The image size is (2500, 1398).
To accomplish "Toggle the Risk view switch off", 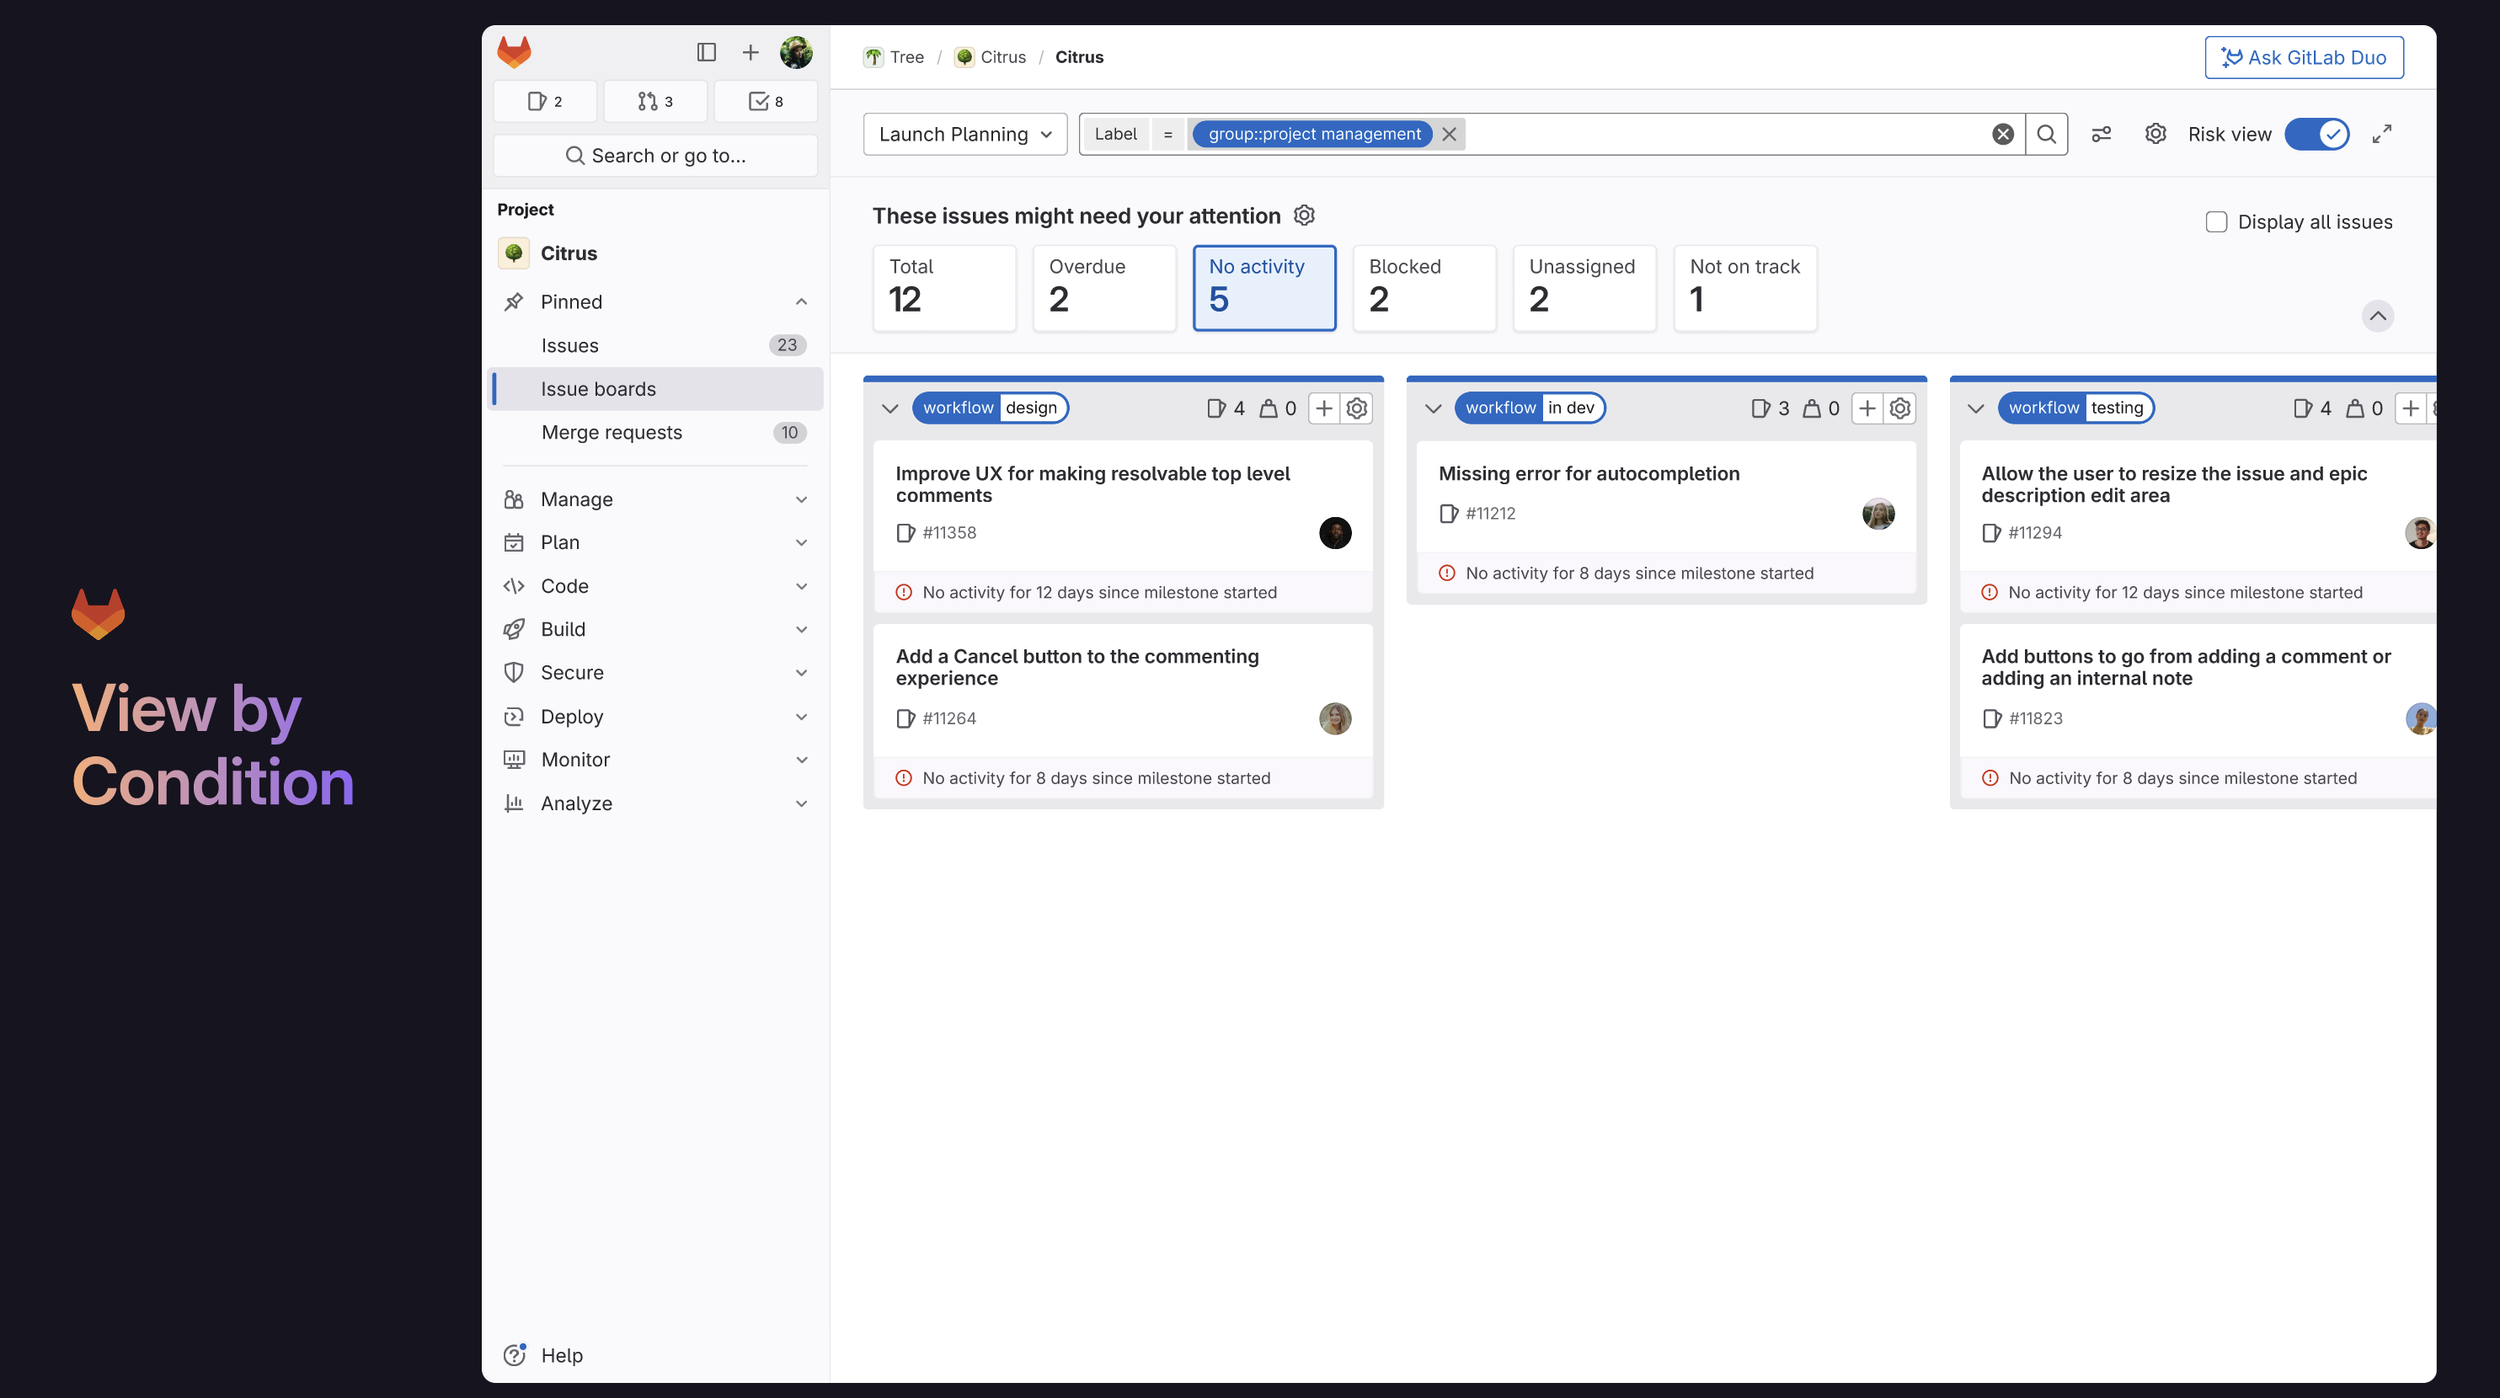I will point(2317,134).
